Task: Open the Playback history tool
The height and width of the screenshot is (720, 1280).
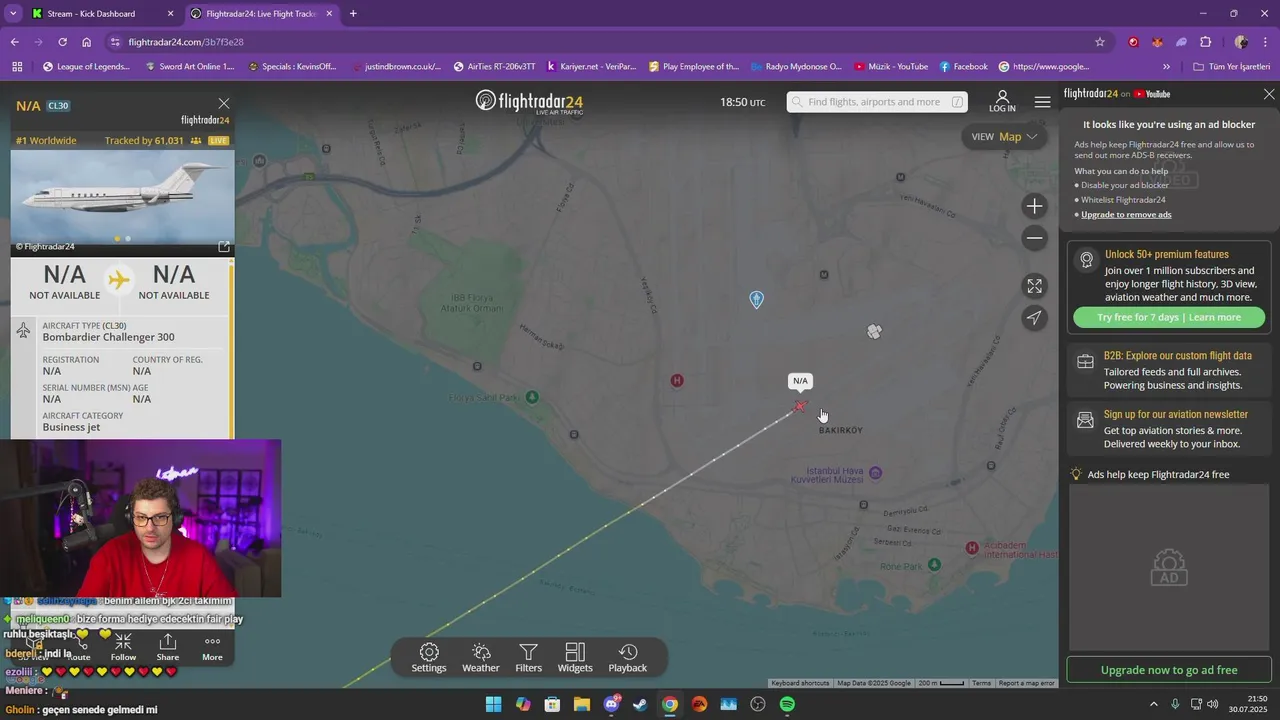Action: (628, 658)
